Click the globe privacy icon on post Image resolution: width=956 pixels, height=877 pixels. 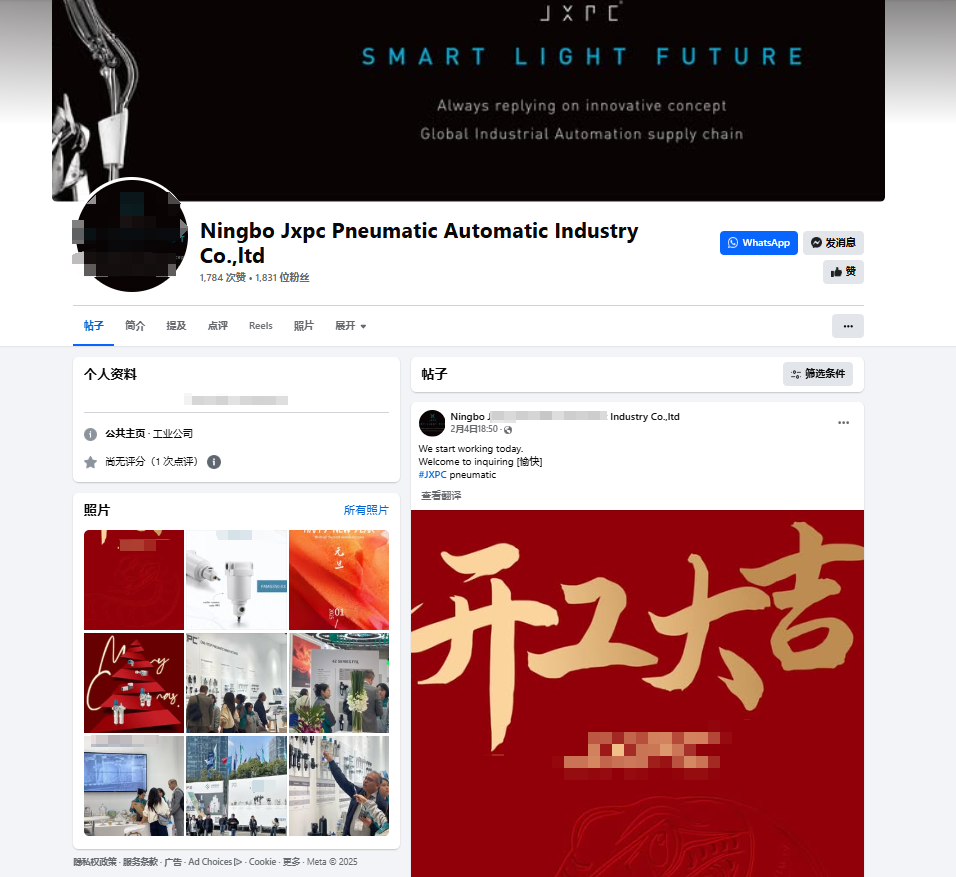(508, 430)
